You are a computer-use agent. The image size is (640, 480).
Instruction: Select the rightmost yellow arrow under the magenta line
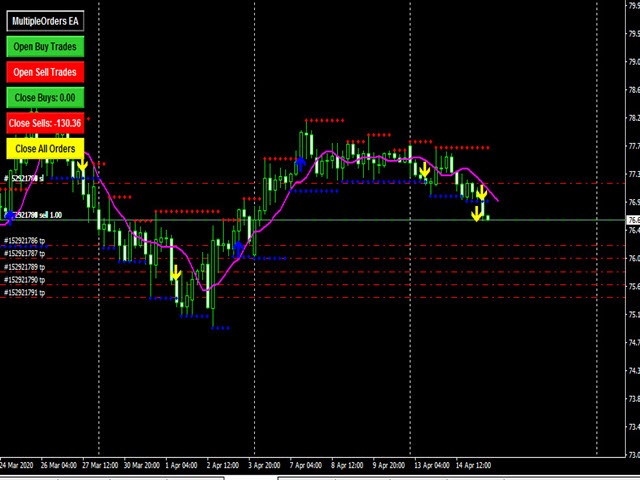pos(482,193)
